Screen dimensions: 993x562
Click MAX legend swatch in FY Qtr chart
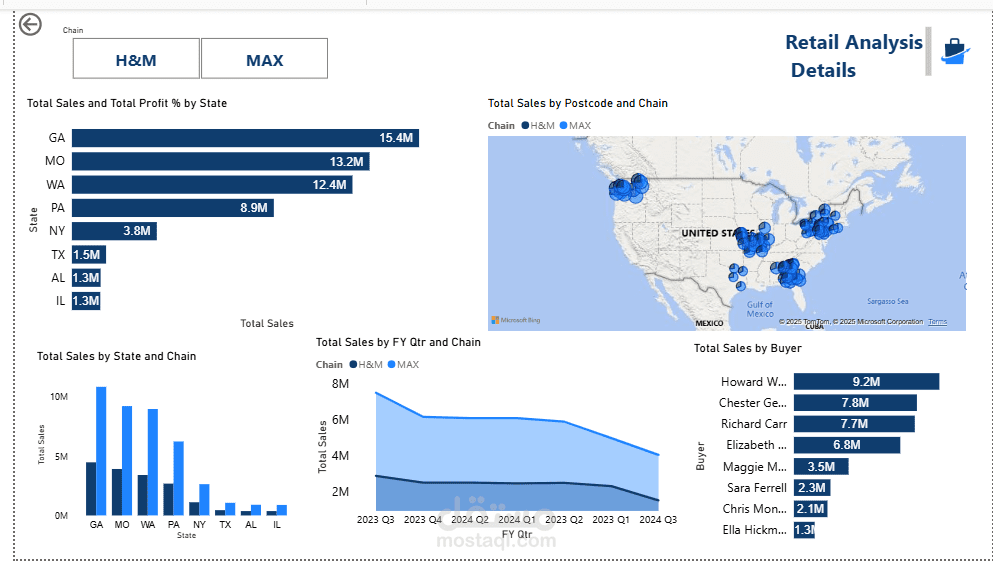click(x=391, y=364)
